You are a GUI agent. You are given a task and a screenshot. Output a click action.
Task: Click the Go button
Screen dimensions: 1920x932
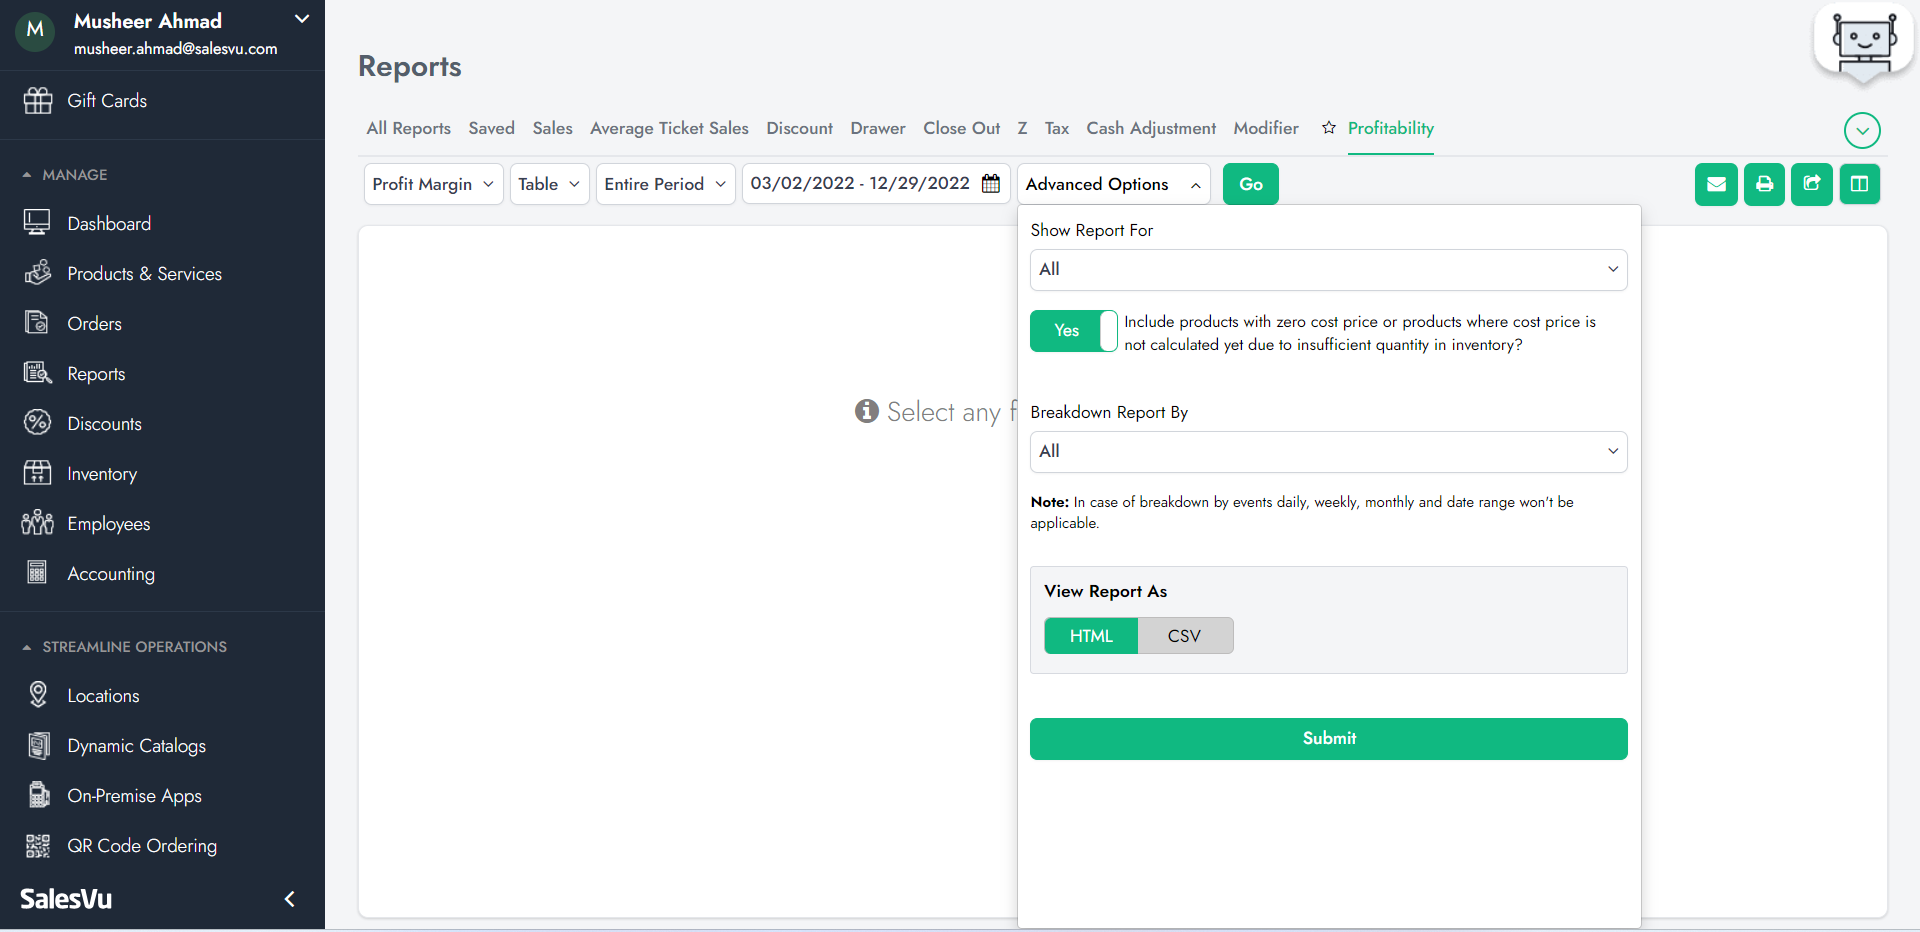(1250, 184)
